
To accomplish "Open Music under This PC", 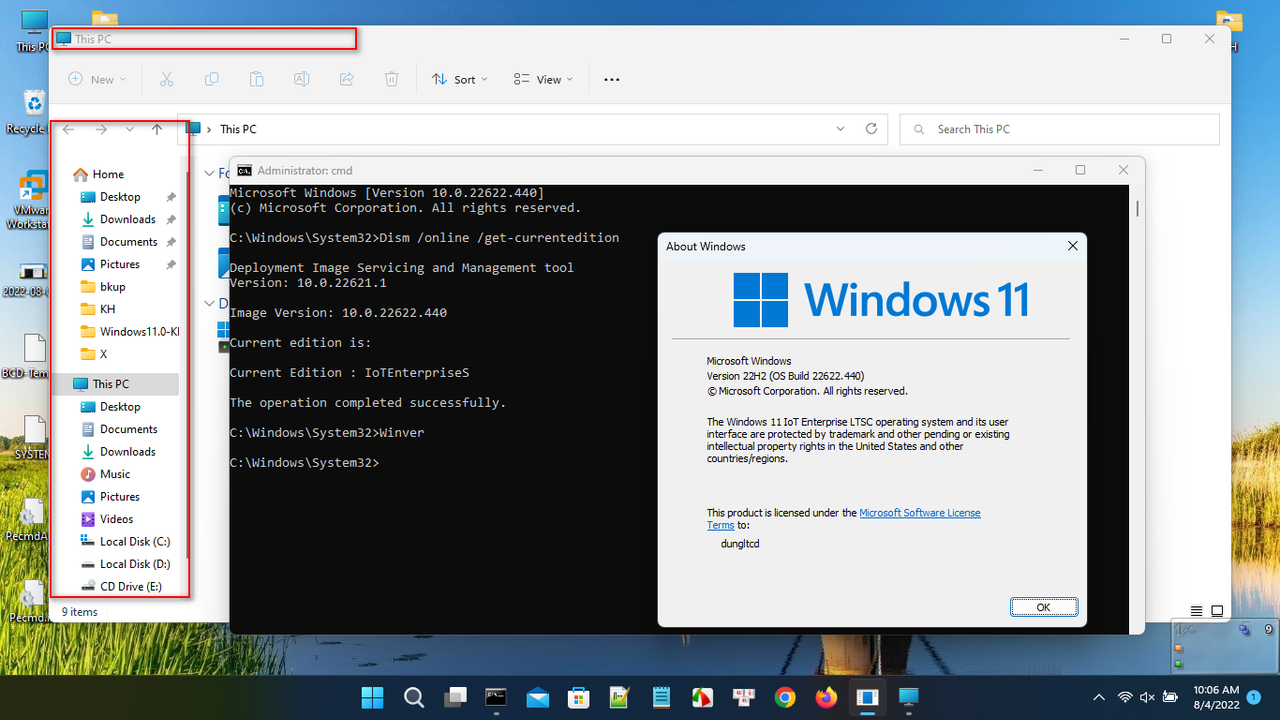I will click(117, 474).
